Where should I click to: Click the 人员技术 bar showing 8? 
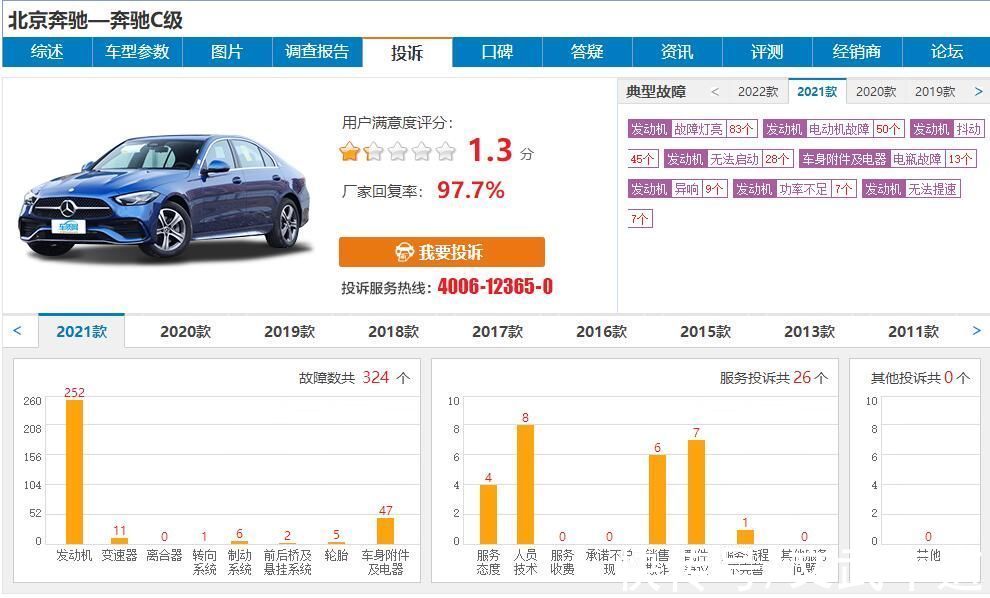(525, 484)
